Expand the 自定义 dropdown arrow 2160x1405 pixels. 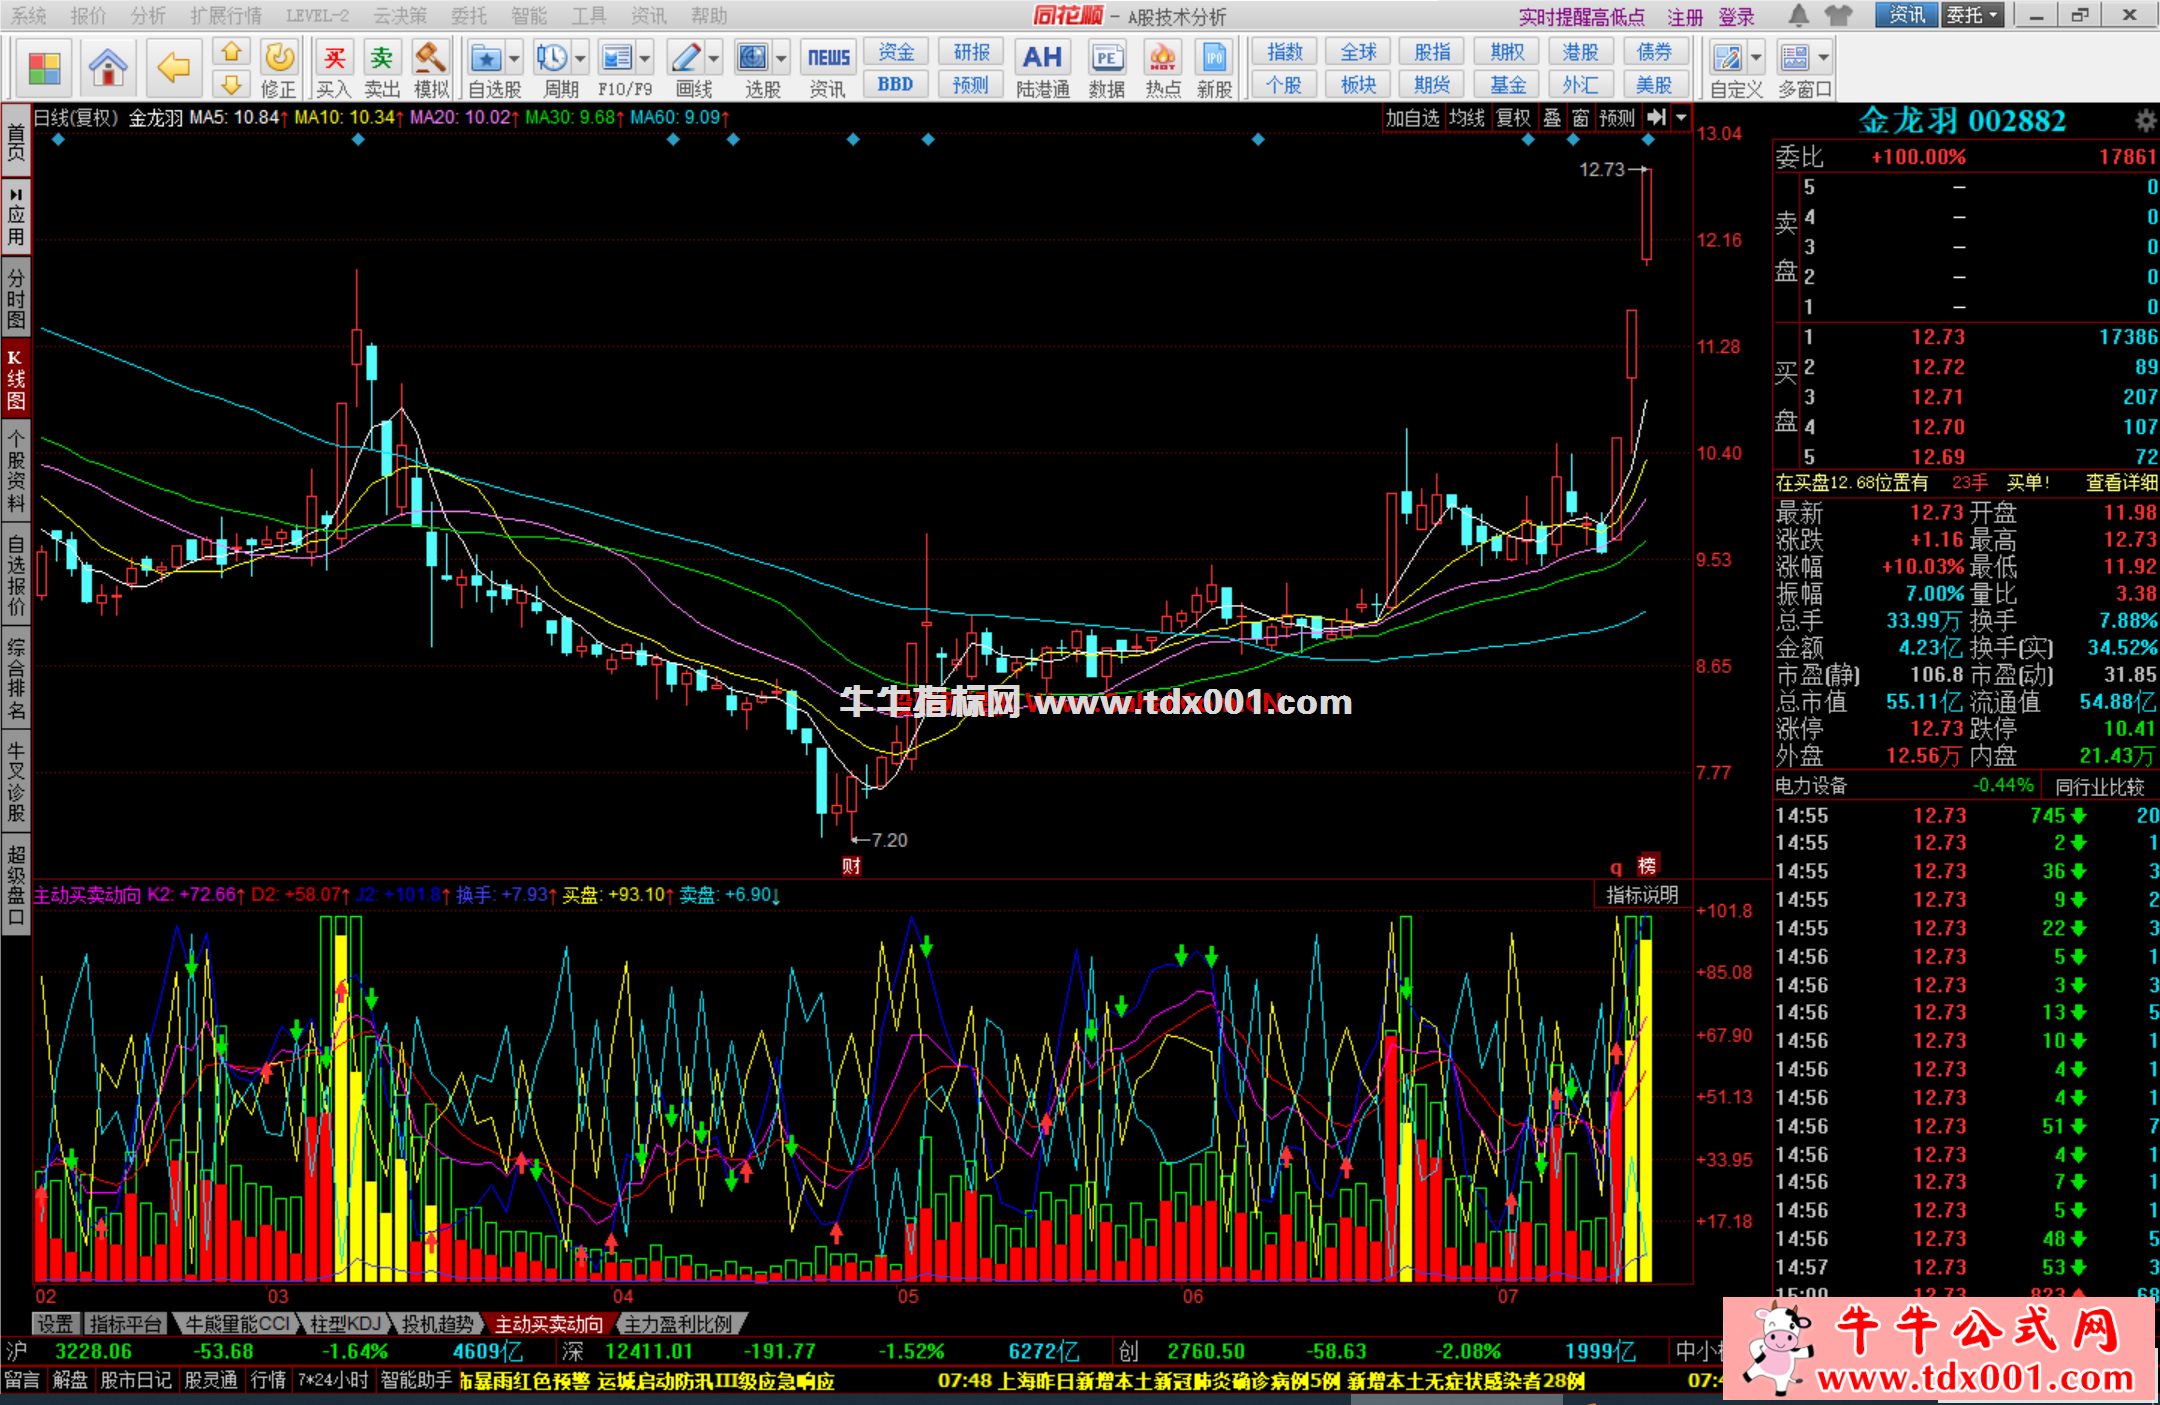[x=1756, y=58]
